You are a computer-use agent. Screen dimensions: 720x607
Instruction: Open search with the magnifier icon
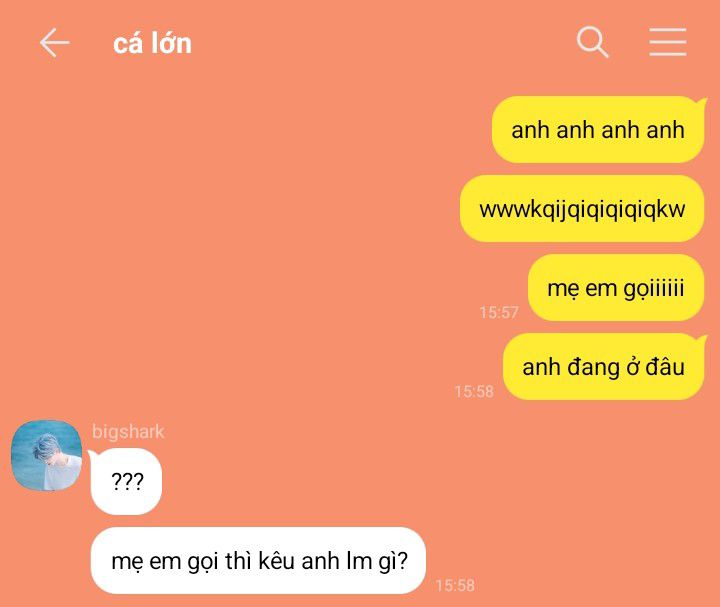(x=592, y=42)
